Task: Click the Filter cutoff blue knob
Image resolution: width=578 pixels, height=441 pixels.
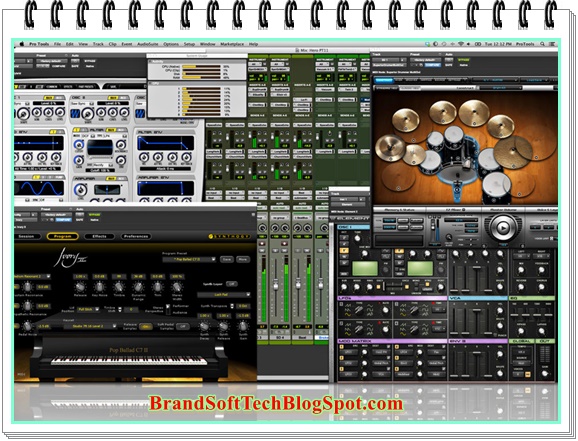Action: point(79,145)
